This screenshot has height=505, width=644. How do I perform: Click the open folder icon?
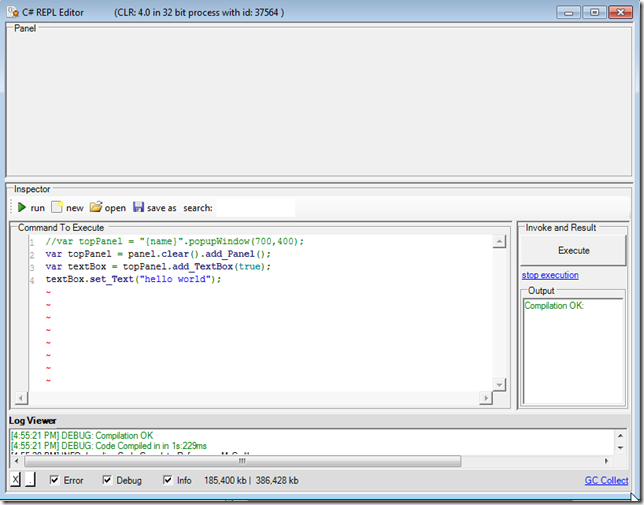coord(95,207)
